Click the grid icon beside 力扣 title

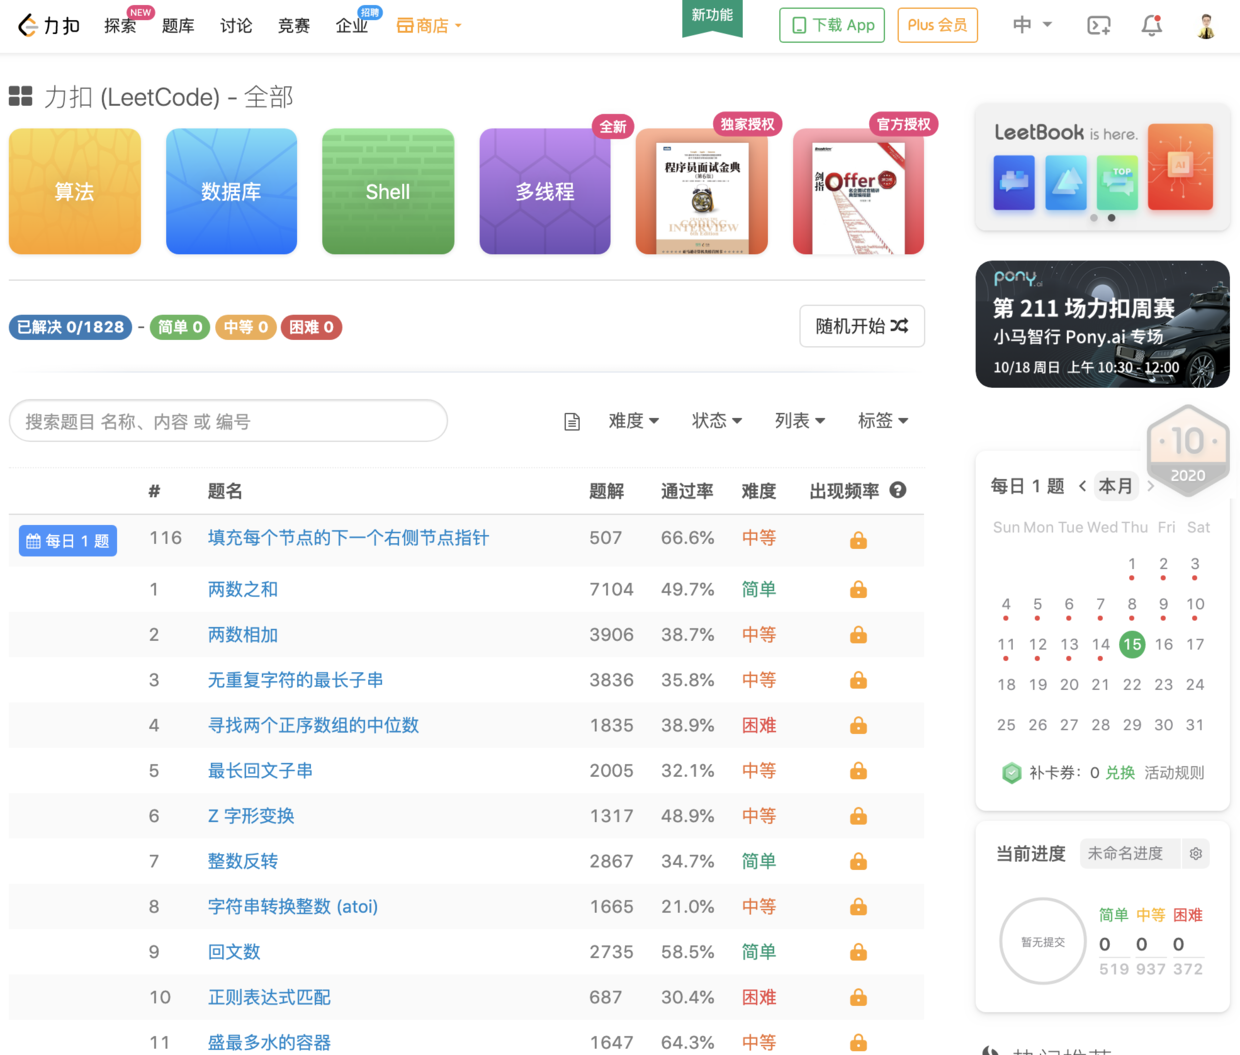[21, 97]
